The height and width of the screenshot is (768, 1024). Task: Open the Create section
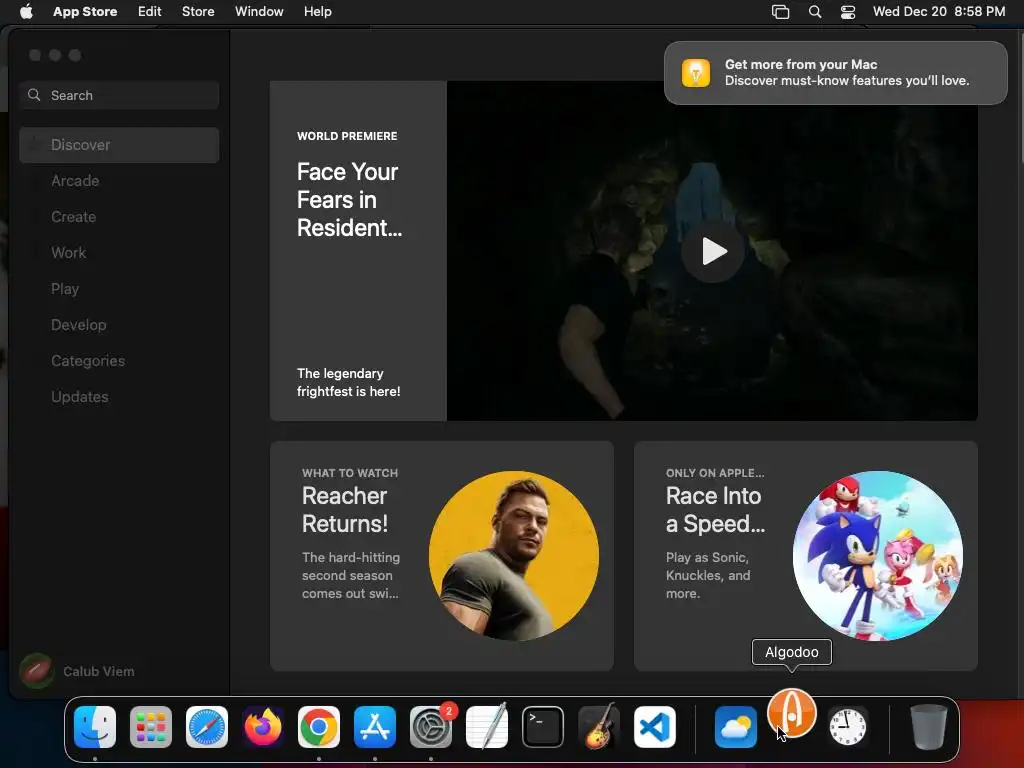[119, 217]
